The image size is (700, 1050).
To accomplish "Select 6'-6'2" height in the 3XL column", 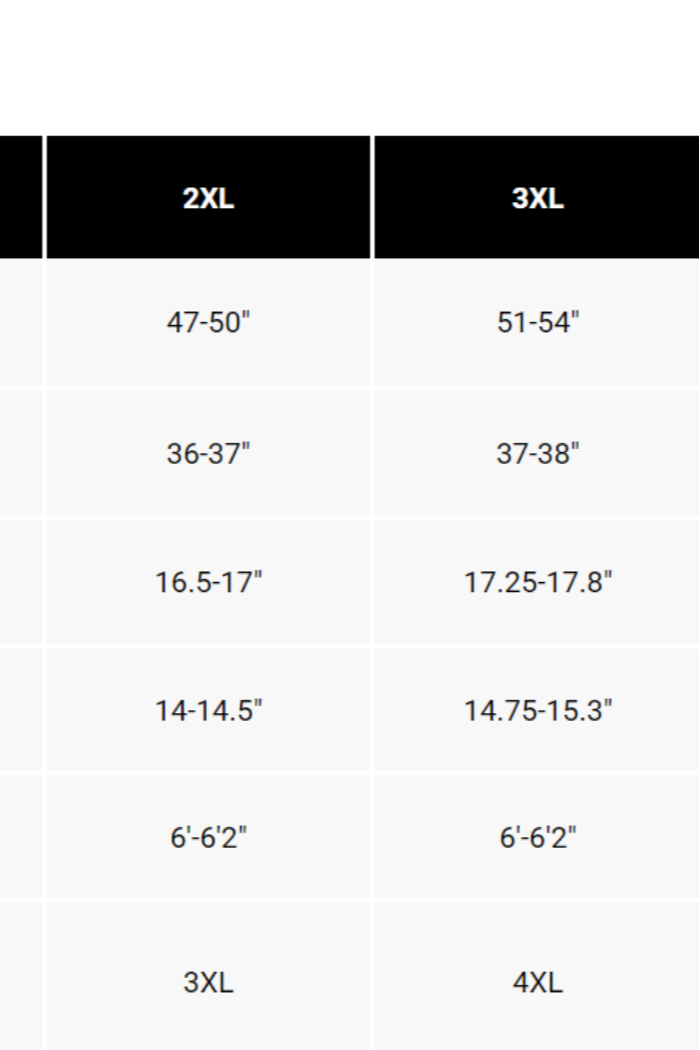I will click(x=538, y=837).
